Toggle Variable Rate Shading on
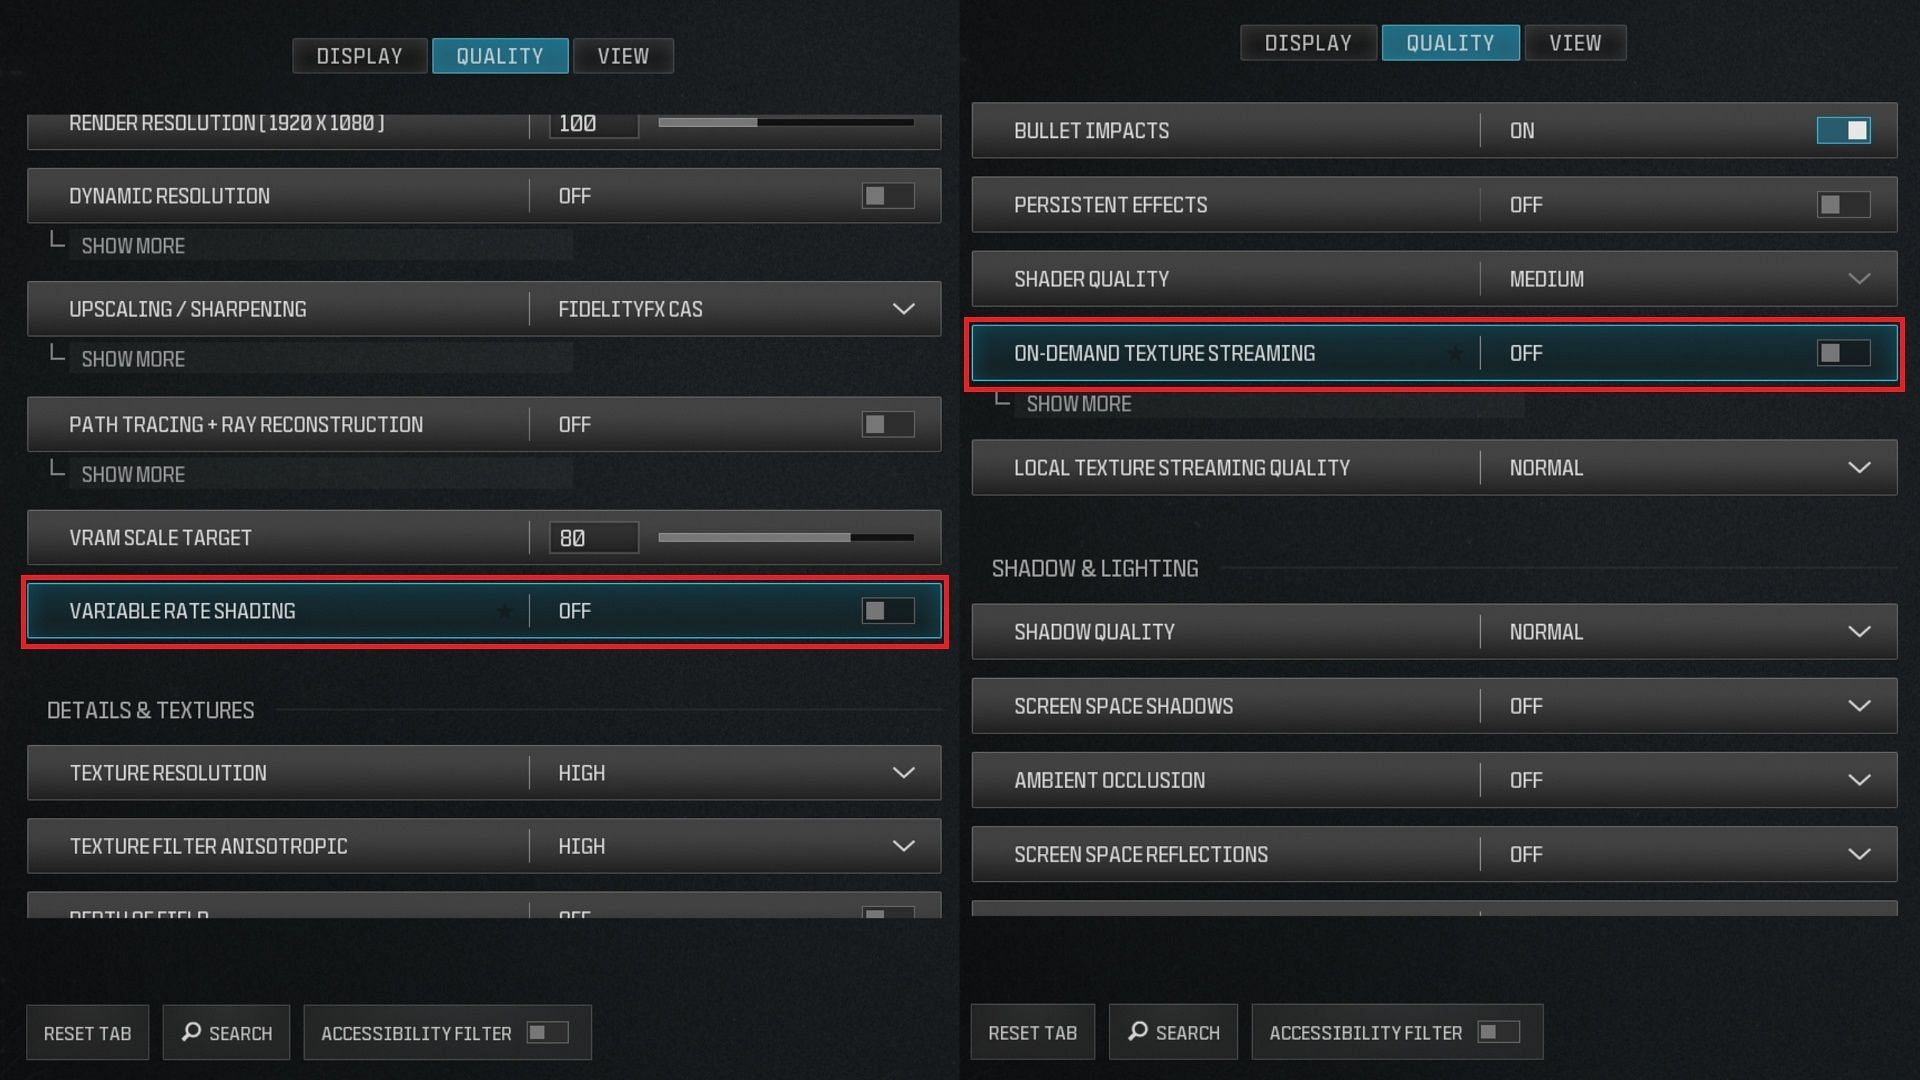This screenshot has height=1080, width=1920. pos(886,609)
